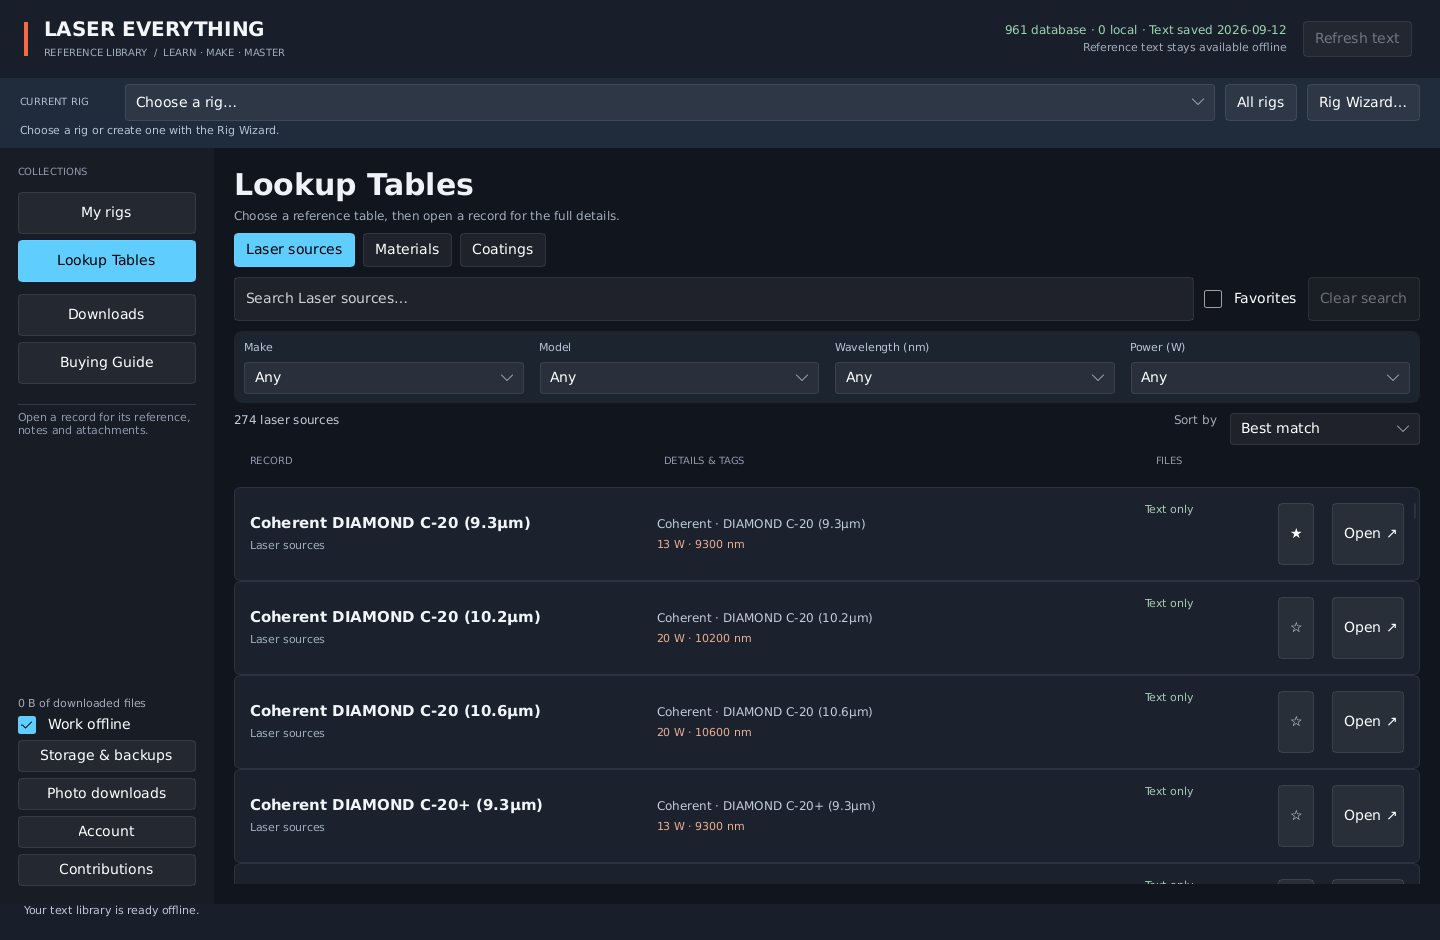
Task: Click the '274 laser sources' count
Action: coord(286,420)
